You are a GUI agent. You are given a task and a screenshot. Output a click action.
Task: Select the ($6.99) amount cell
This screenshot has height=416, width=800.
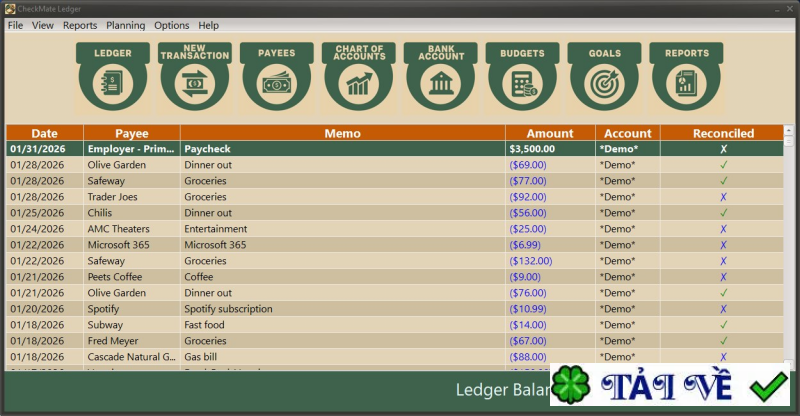(550, 245)
